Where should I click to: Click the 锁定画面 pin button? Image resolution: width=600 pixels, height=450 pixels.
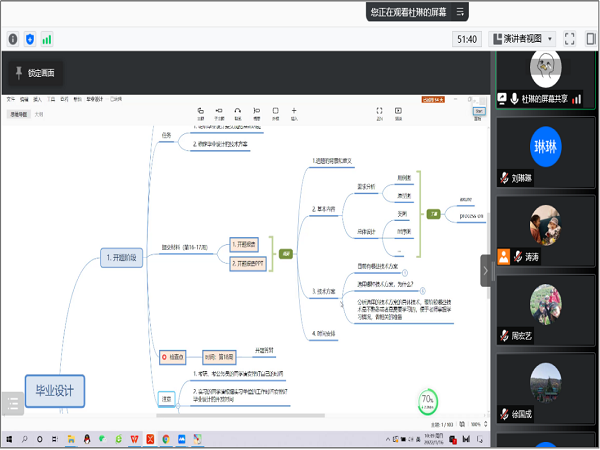(36, 73)
